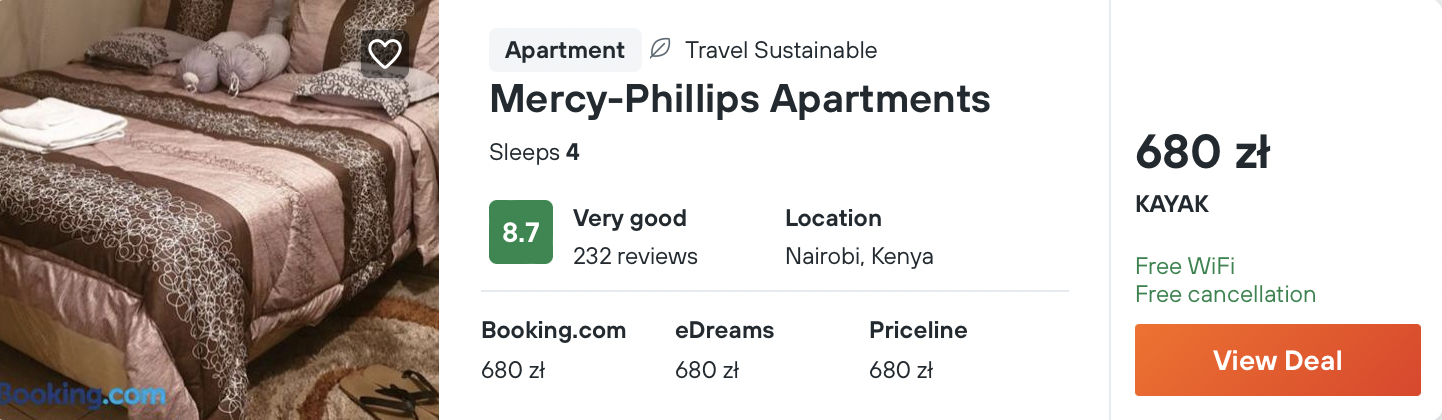Open the Mercy-Phillips Apartments title
The height and width of the screenshot is (420, 1442).
pyautogui.click(x=739, y=99)
